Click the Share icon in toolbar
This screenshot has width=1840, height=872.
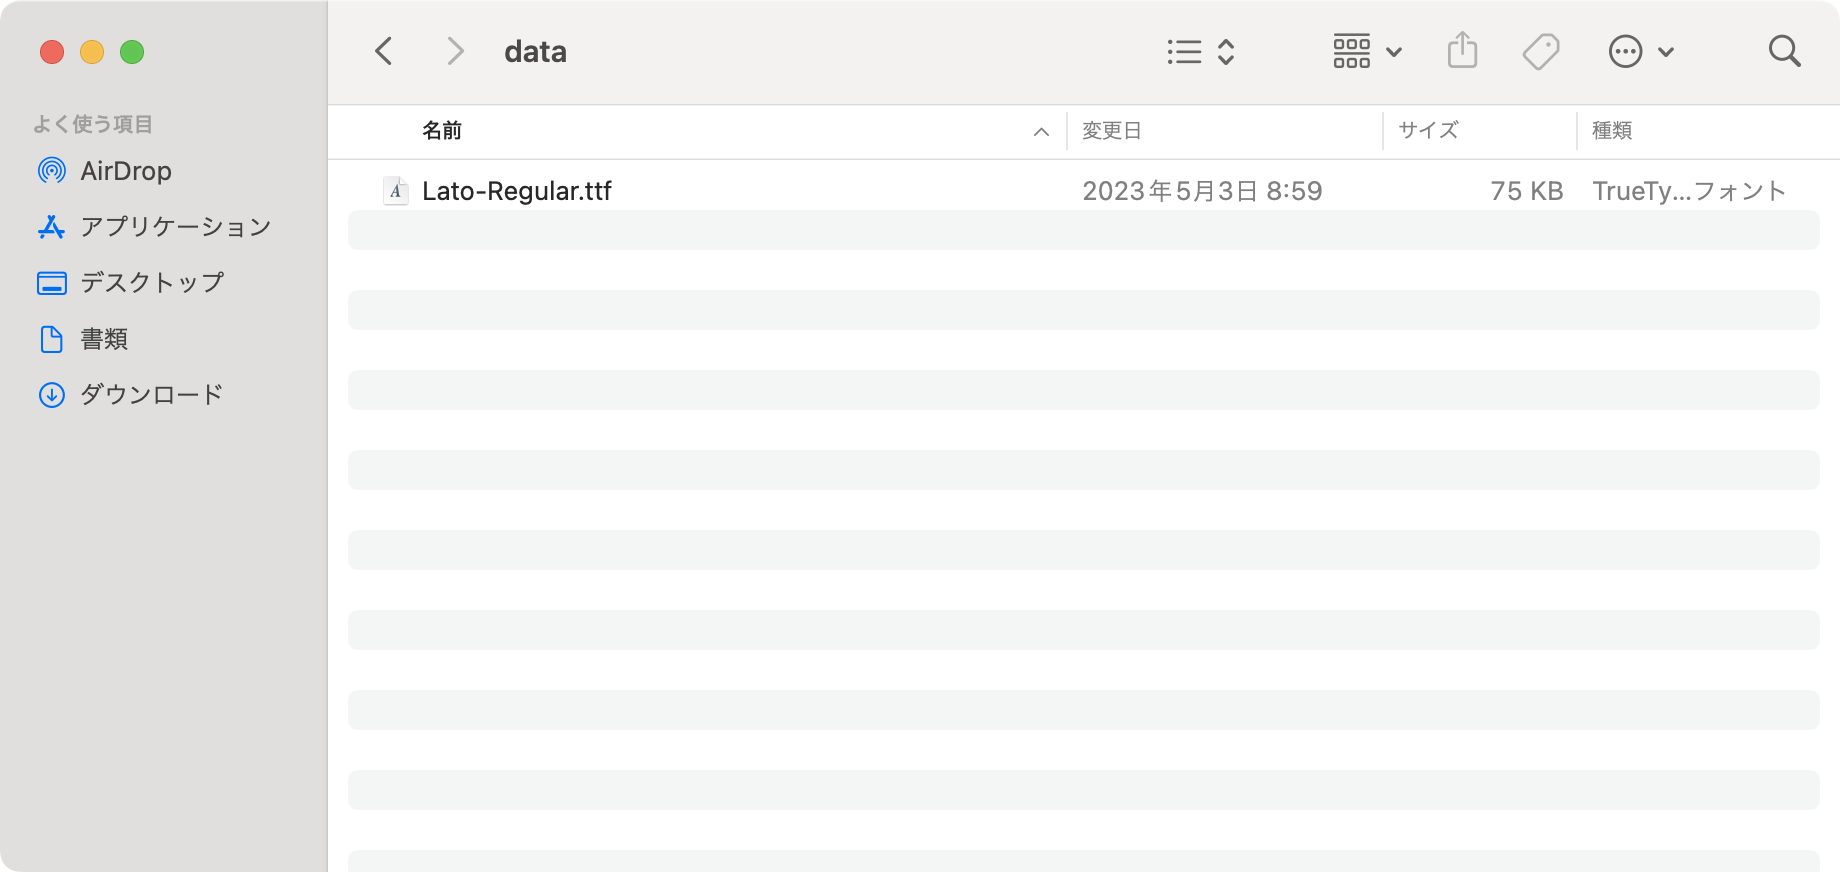[1462, 50]
